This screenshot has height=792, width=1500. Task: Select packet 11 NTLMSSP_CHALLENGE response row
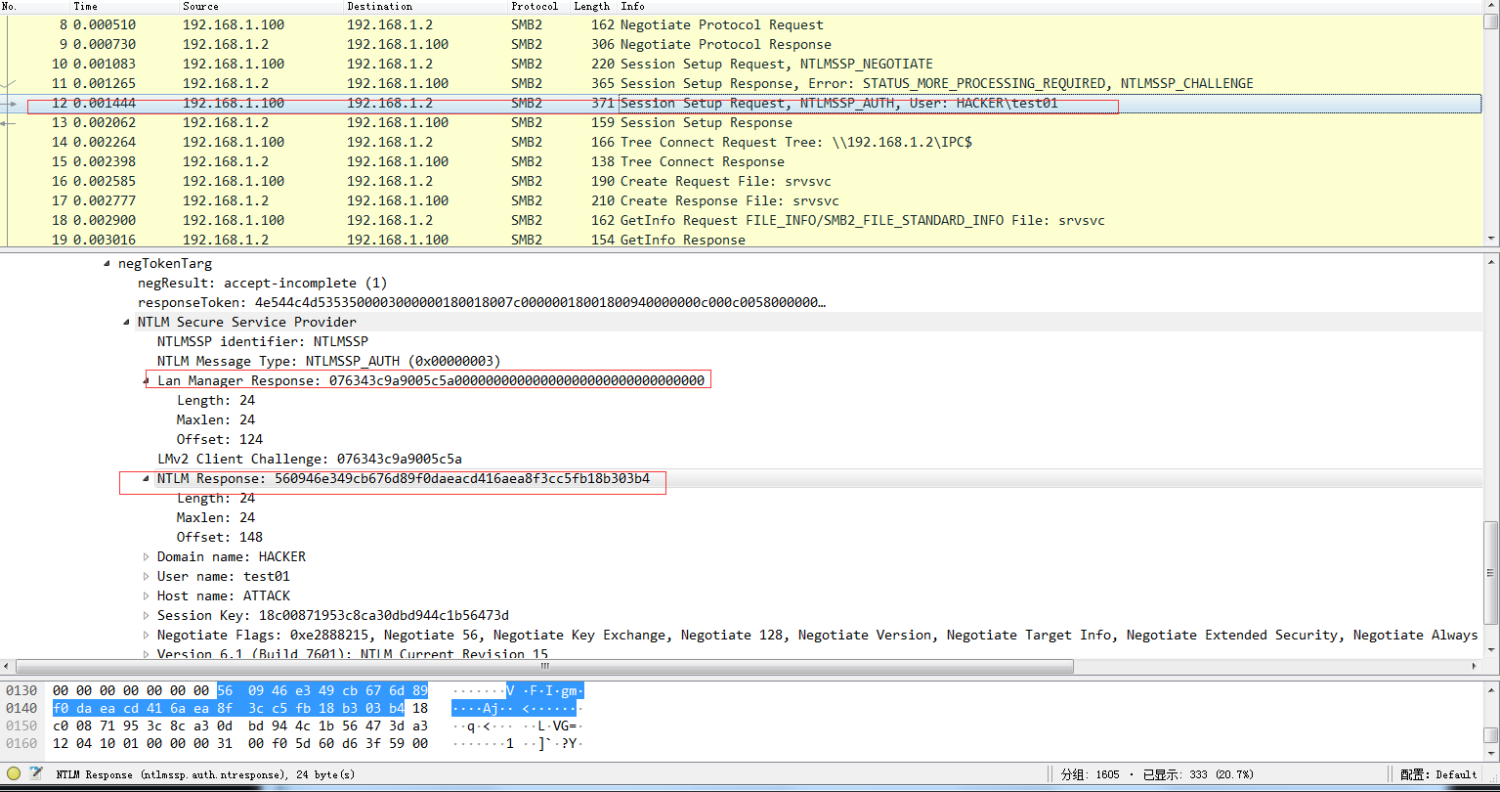700,83
